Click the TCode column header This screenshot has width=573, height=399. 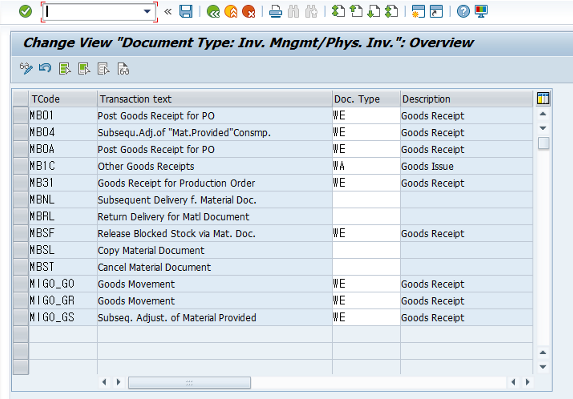tap(63, 99)
